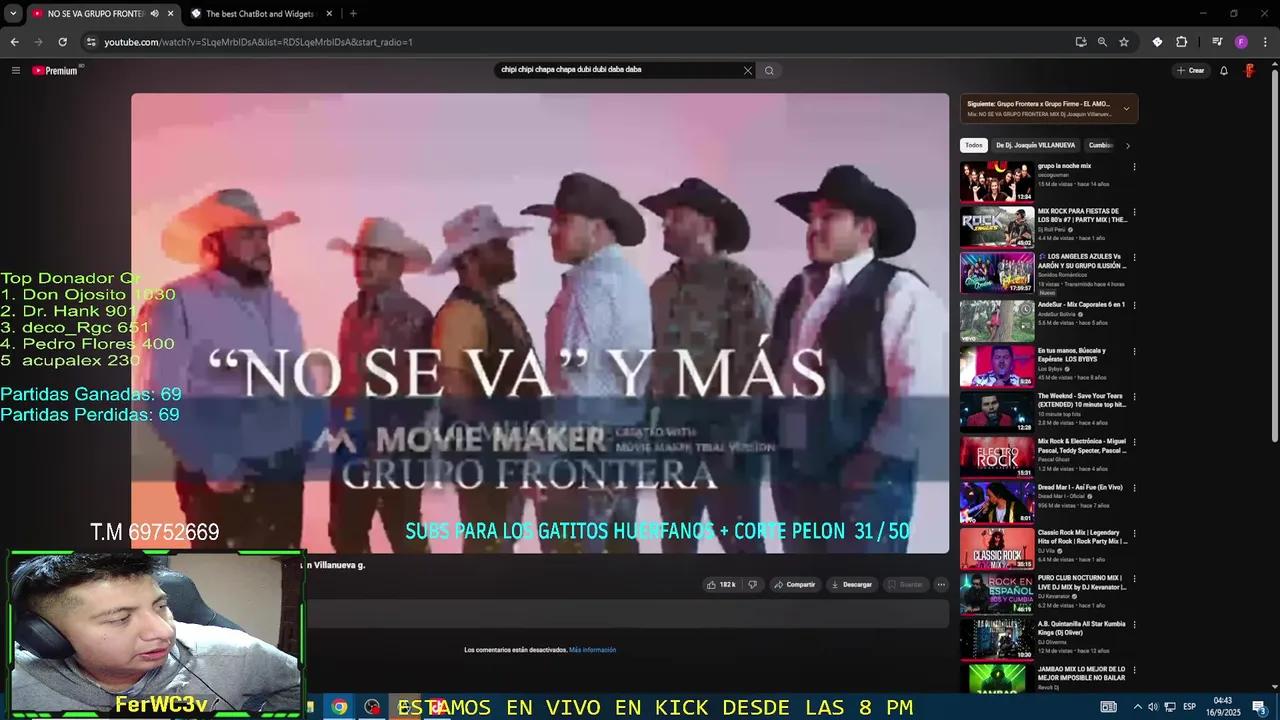Click the YouTube search input field

[x=618, y=70]
